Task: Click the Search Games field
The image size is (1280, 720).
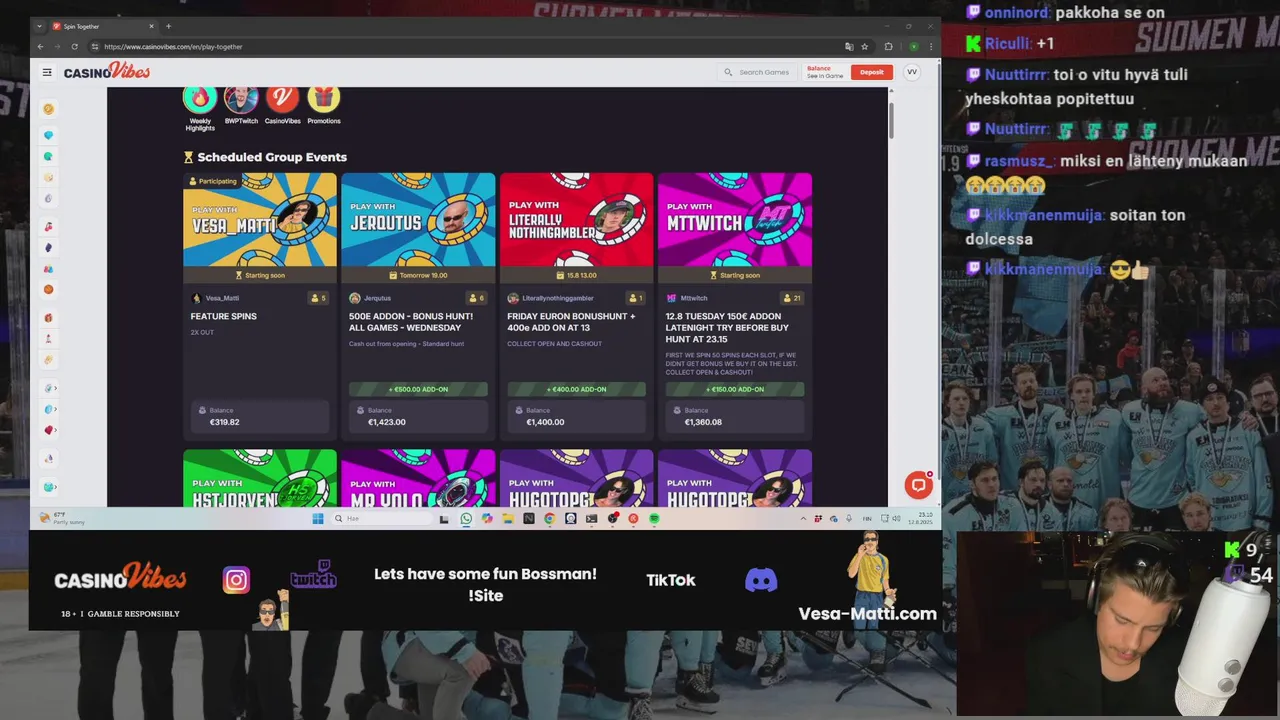Action: pos(757,72)
